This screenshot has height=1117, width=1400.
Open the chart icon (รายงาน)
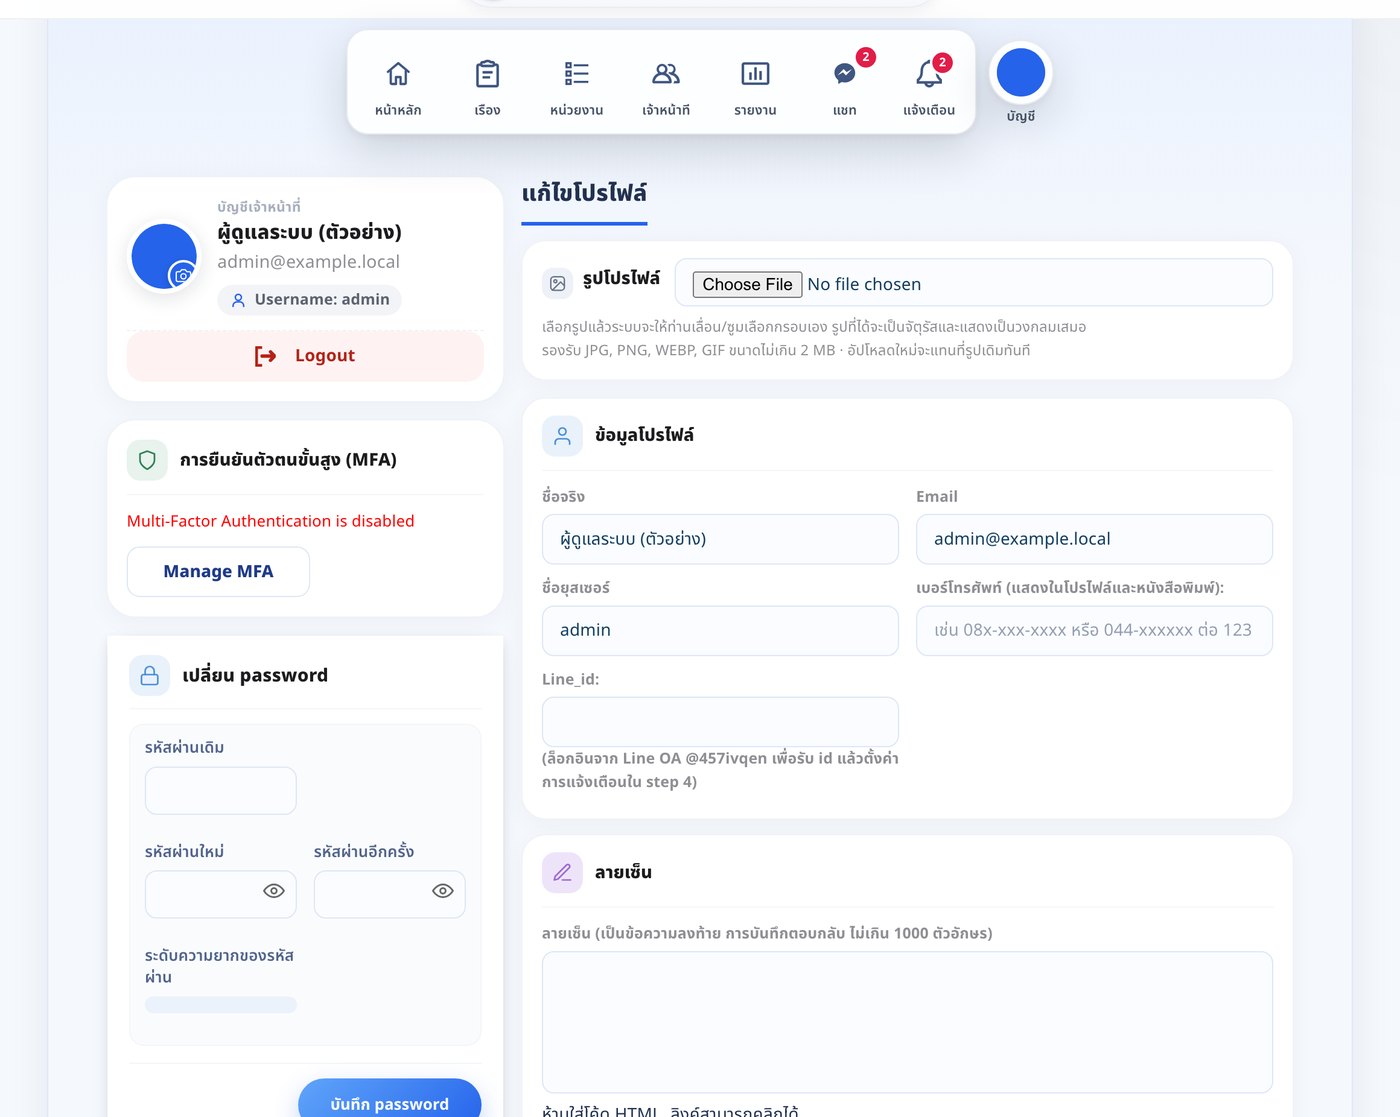click(755, 74)
